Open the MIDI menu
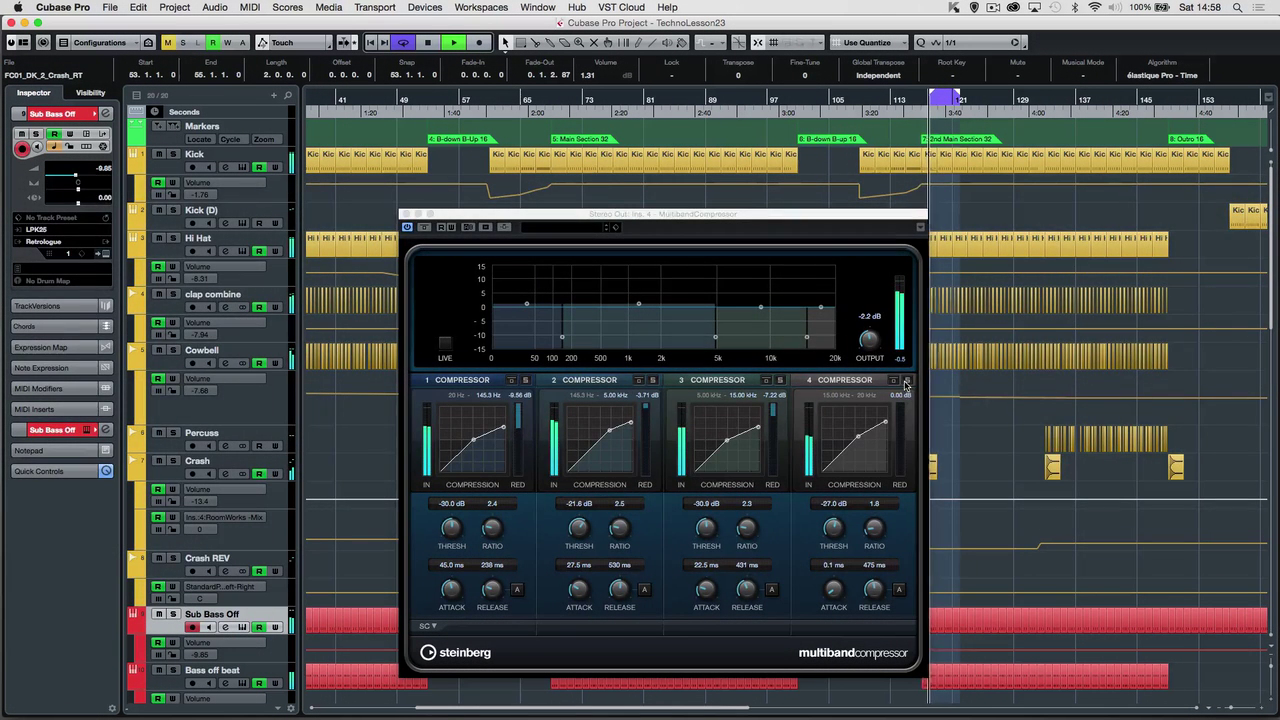Screen dimensions: 1280x720 point(250,7)
